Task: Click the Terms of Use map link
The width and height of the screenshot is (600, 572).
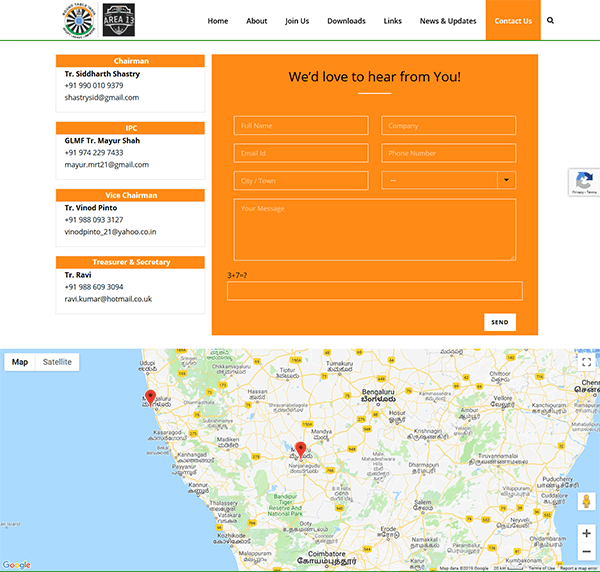Action: click(x=542, y=569)
